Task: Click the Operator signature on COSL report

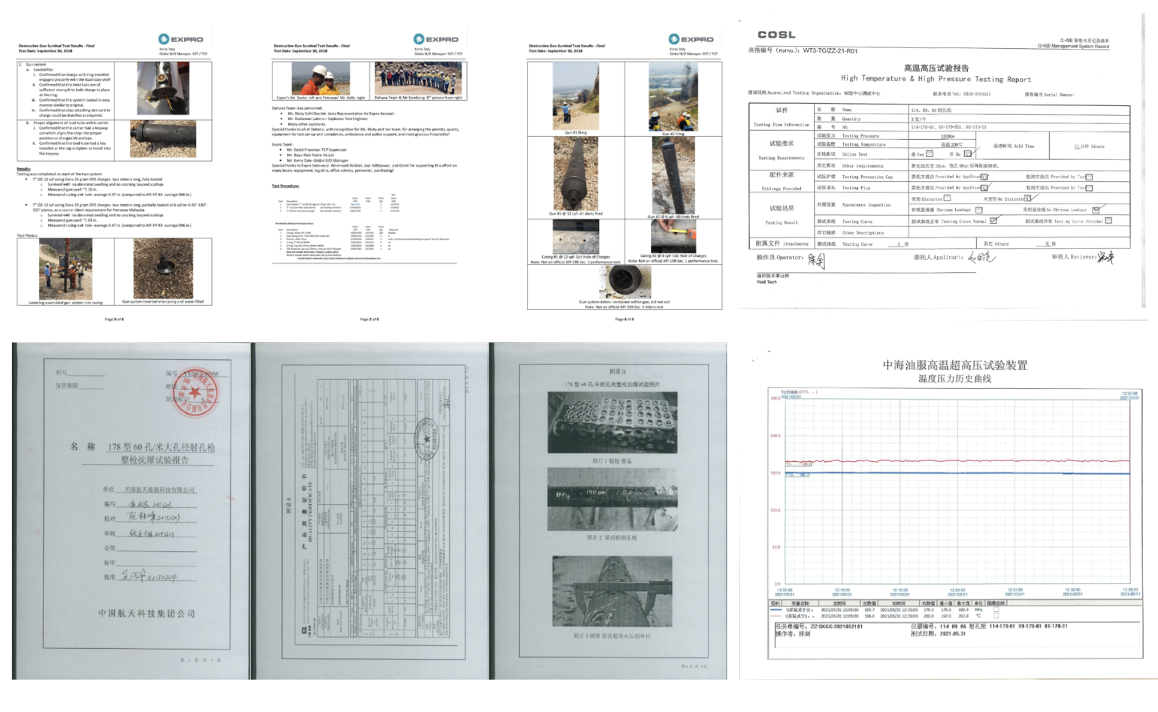Action: click(x=816, y=259)
